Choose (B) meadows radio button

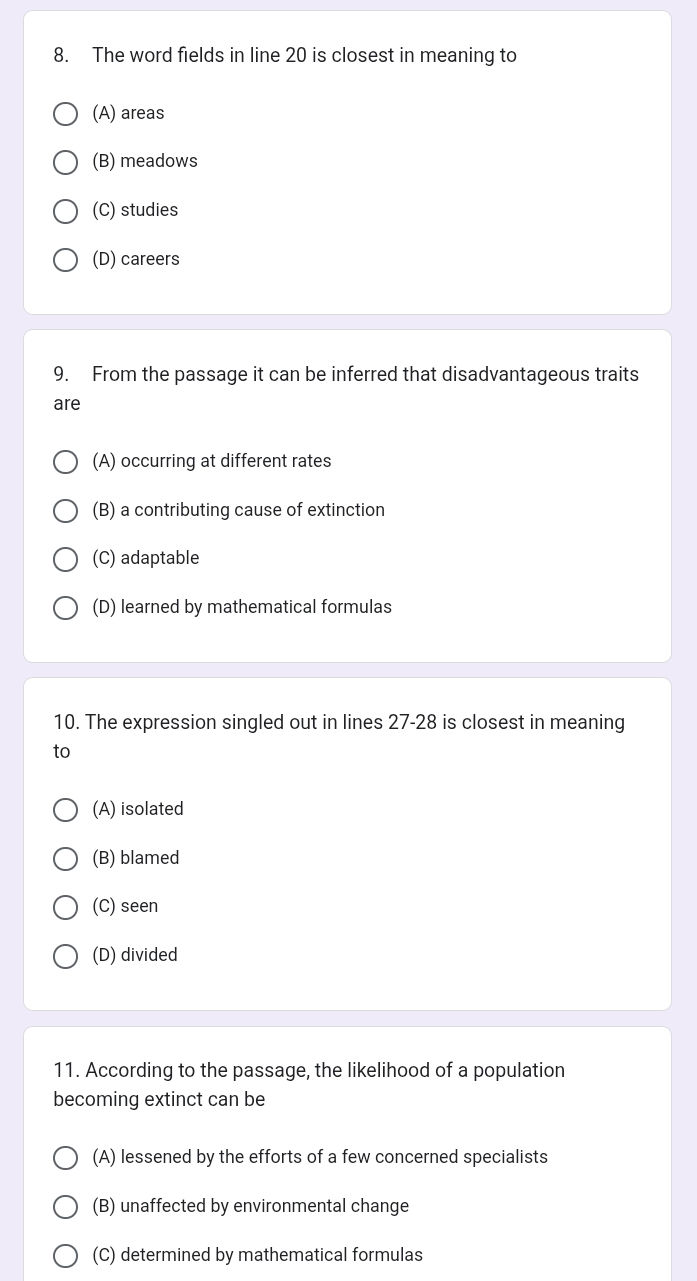click(65, 162)
